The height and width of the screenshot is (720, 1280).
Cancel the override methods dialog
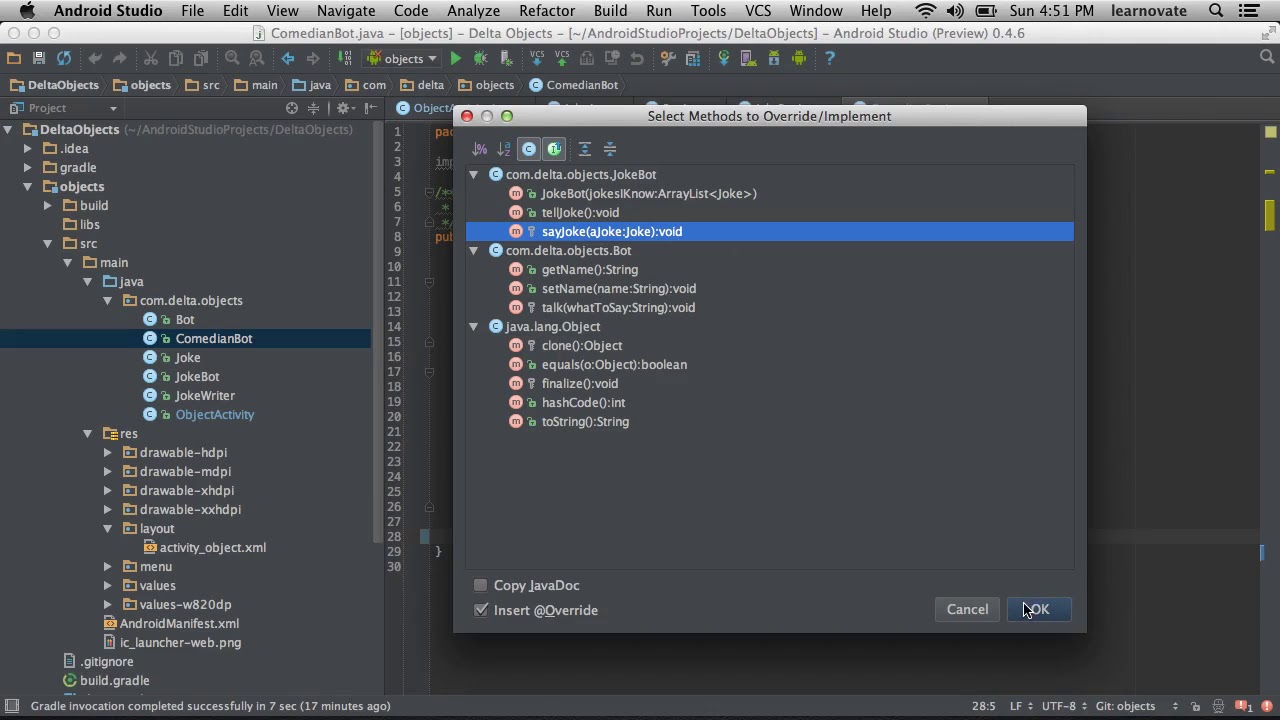[x=967, y=609]
